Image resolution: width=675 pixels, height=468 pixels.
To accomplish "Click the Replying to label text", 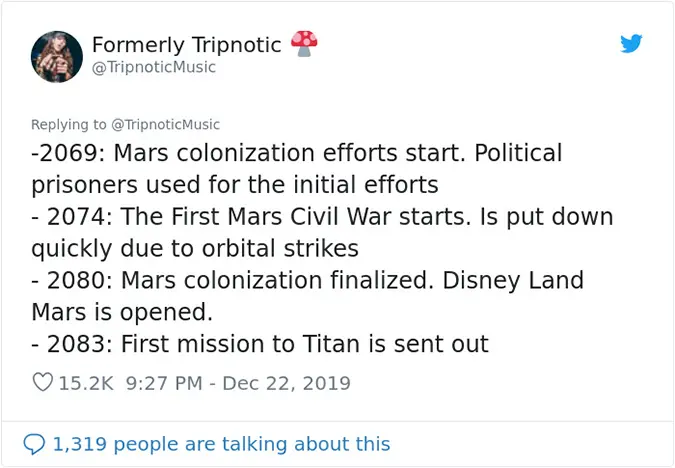I will [x=68, y=125].
